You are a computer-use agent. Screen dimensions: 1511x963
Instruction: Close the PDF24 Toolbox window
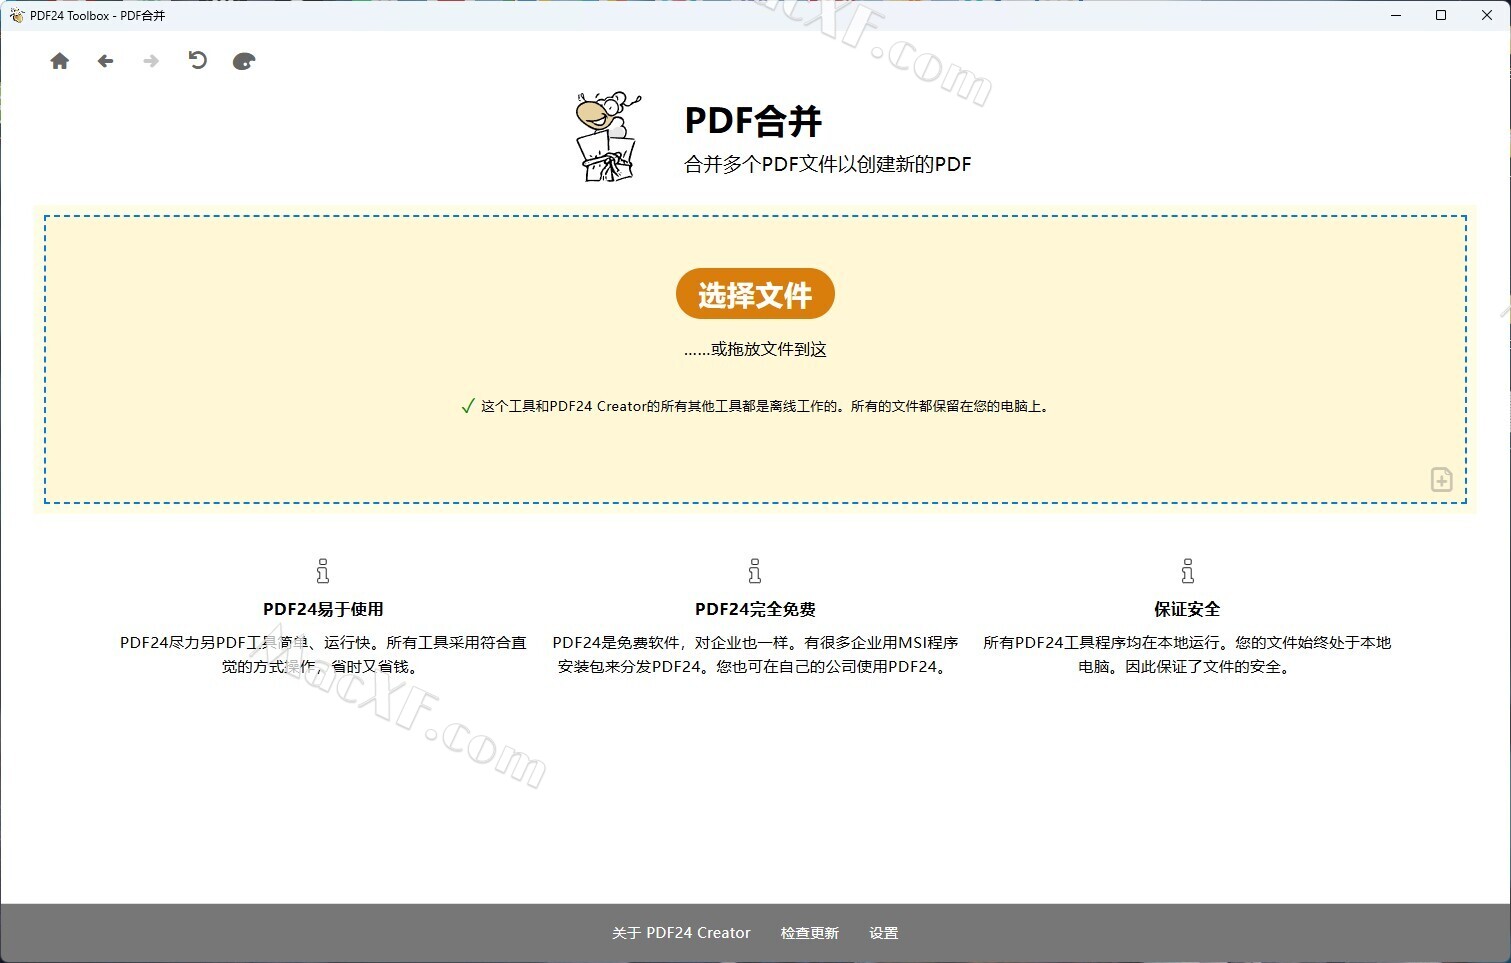click(1487, 15)
